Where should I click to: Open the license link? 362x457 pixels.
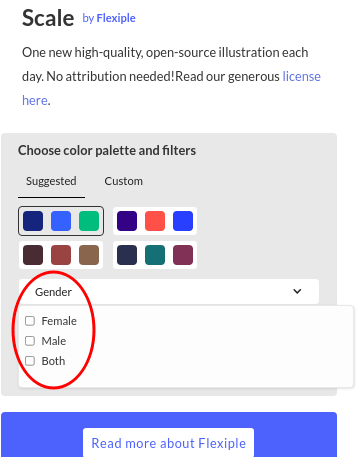[301, 76]
